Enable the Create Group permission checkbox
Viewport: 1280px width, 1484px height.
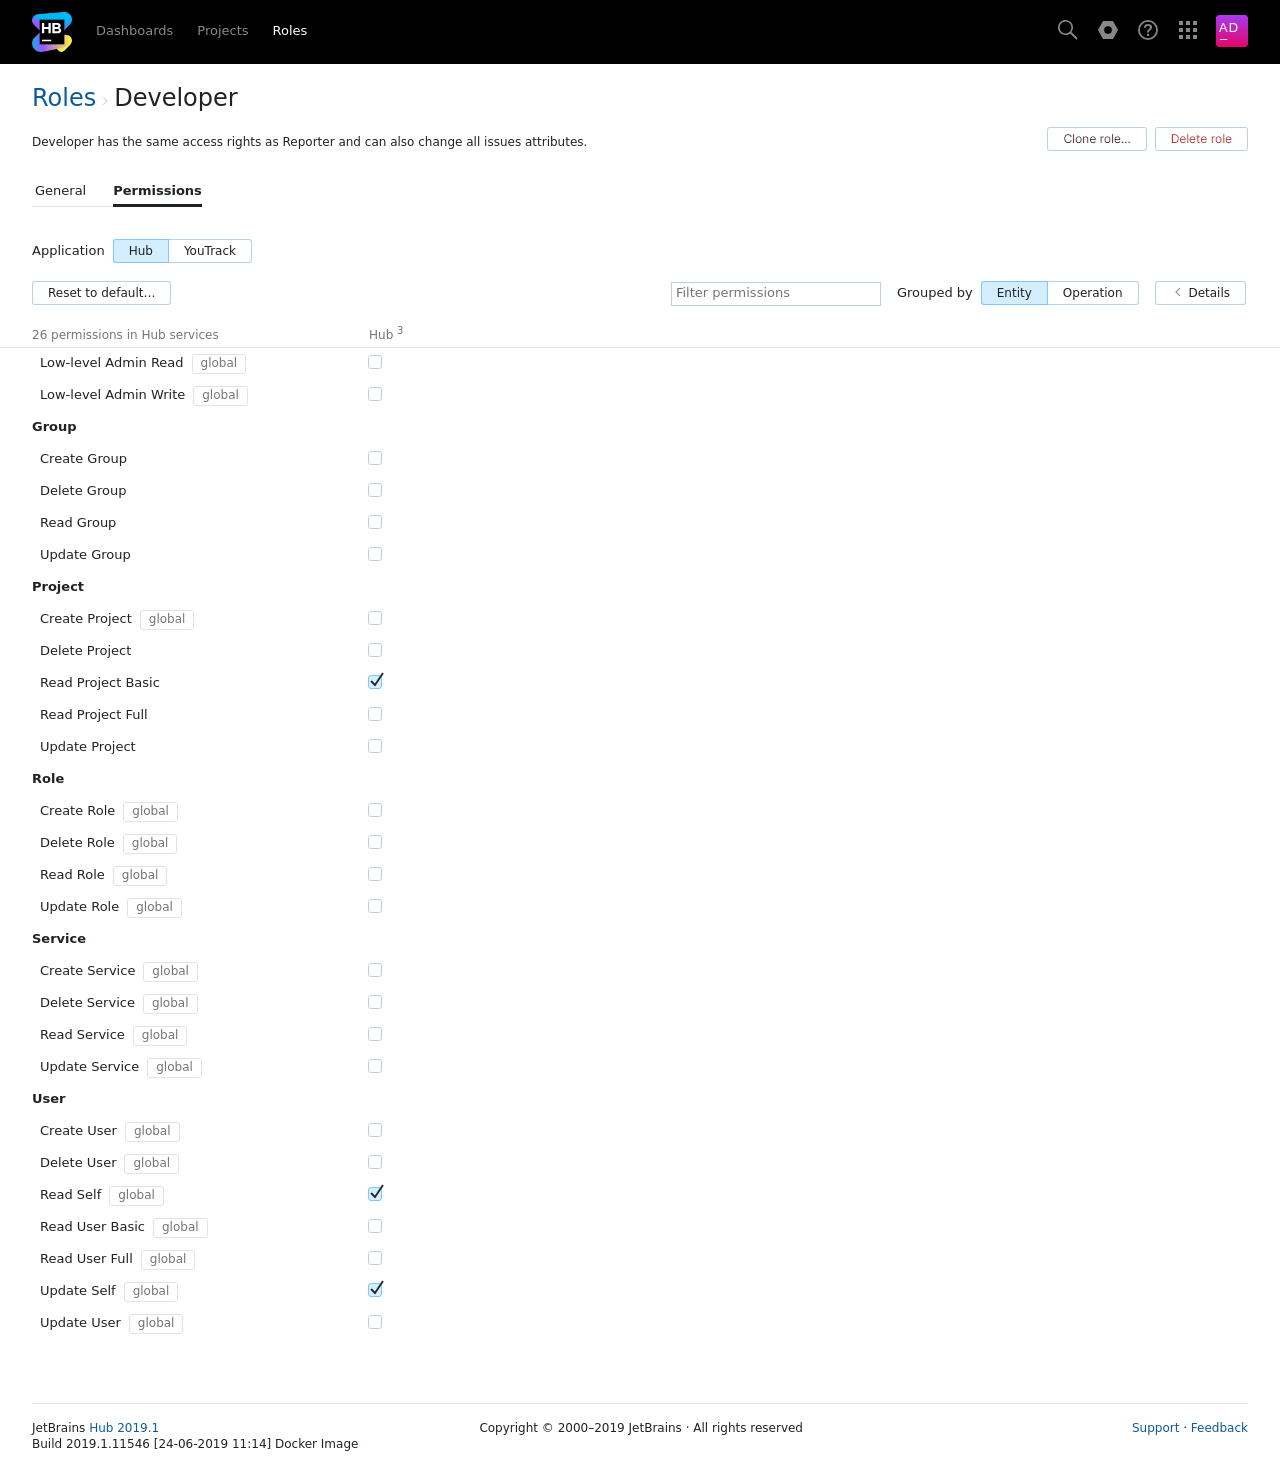tap(375, 458)
